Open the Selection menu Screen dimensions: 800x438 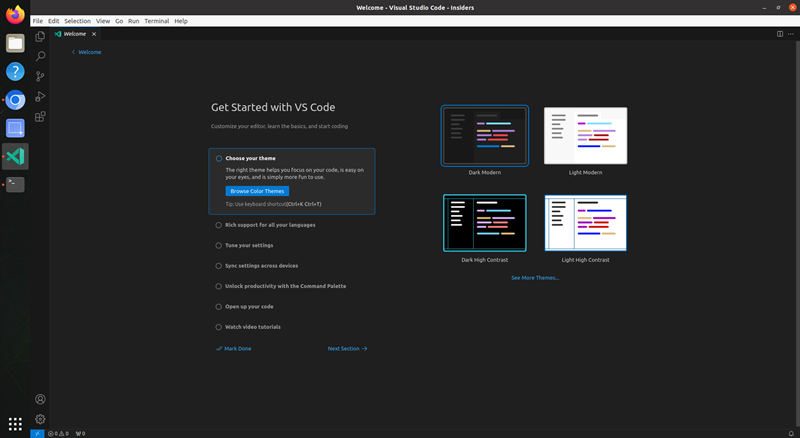coord(78,21)
